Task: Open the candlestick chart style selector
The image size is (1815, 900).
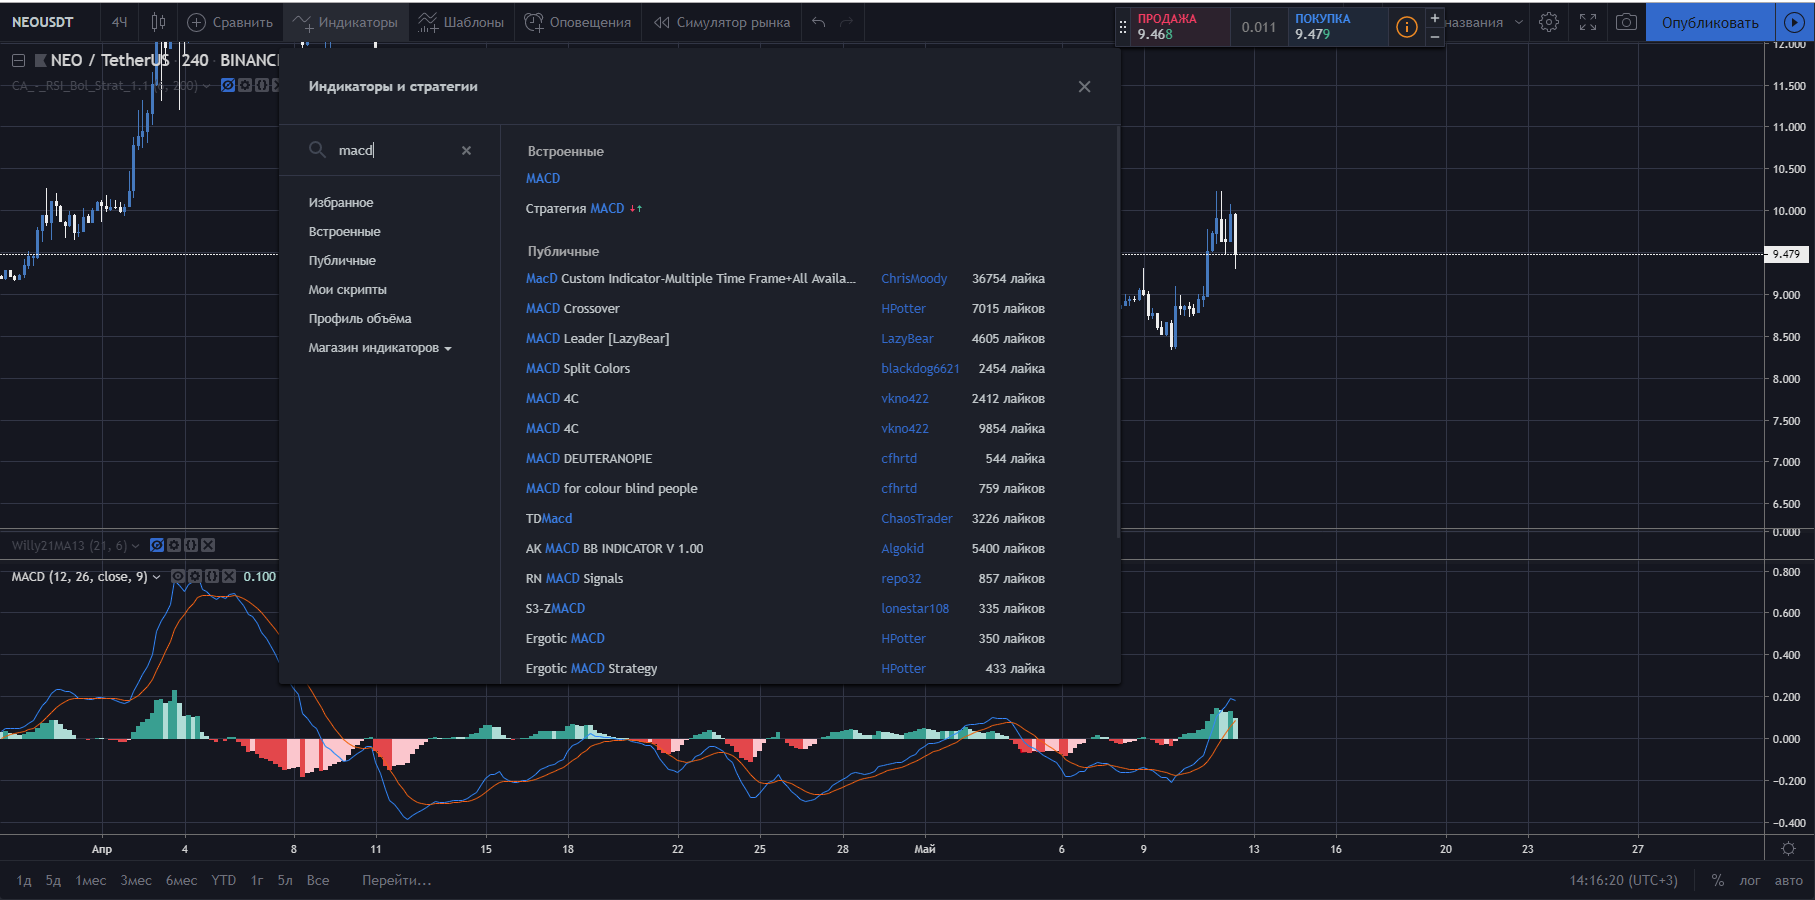Action: [158, 22]
